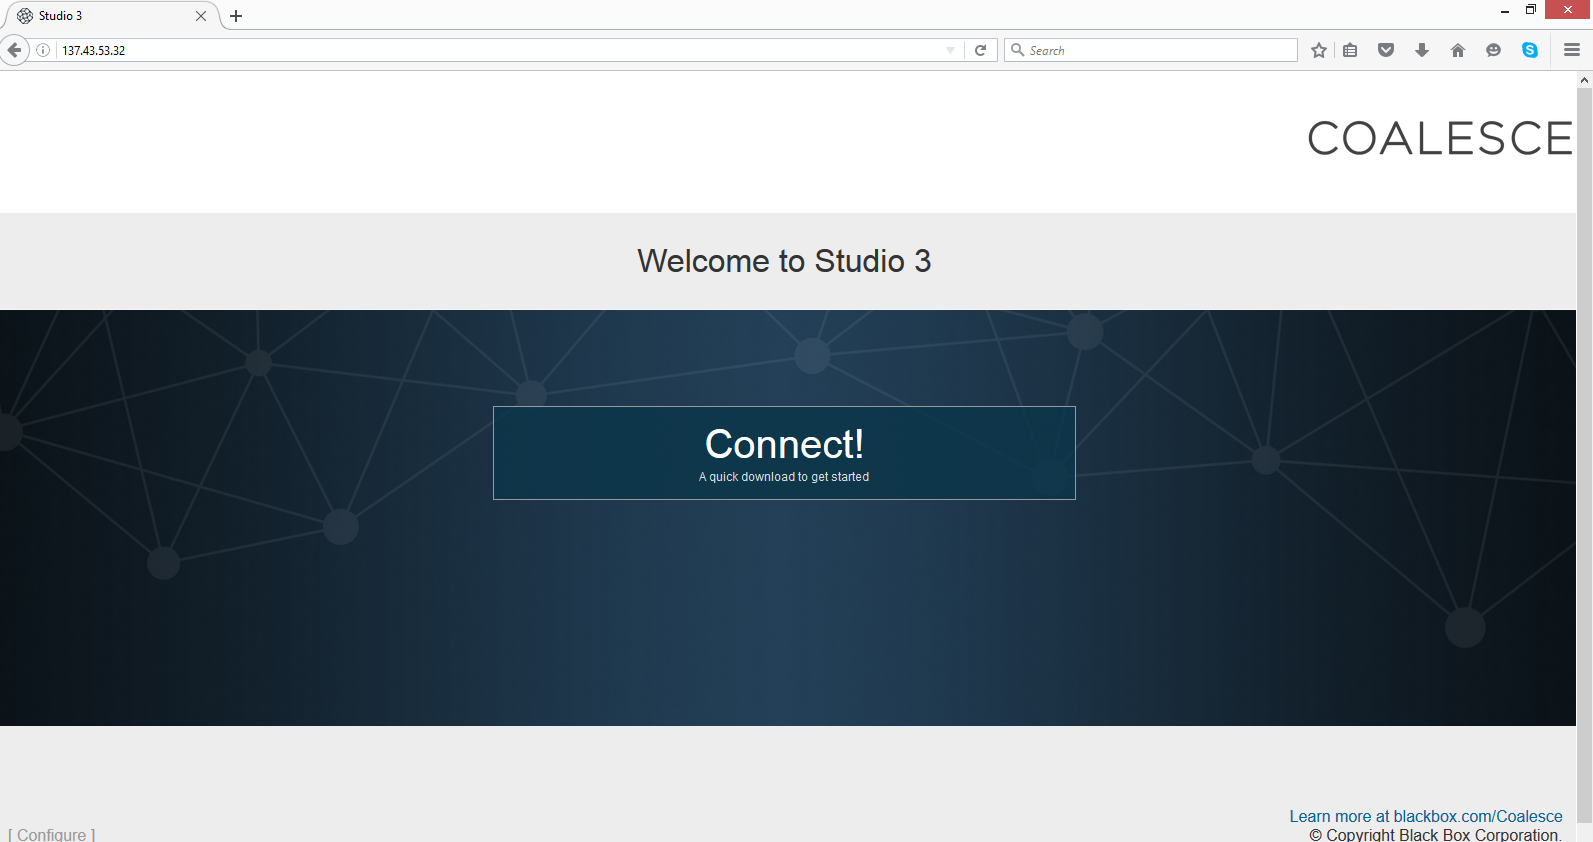Restore down the browser window
The width and height of the screenshot is (1593, 842).
click(x=1531, y=10)
